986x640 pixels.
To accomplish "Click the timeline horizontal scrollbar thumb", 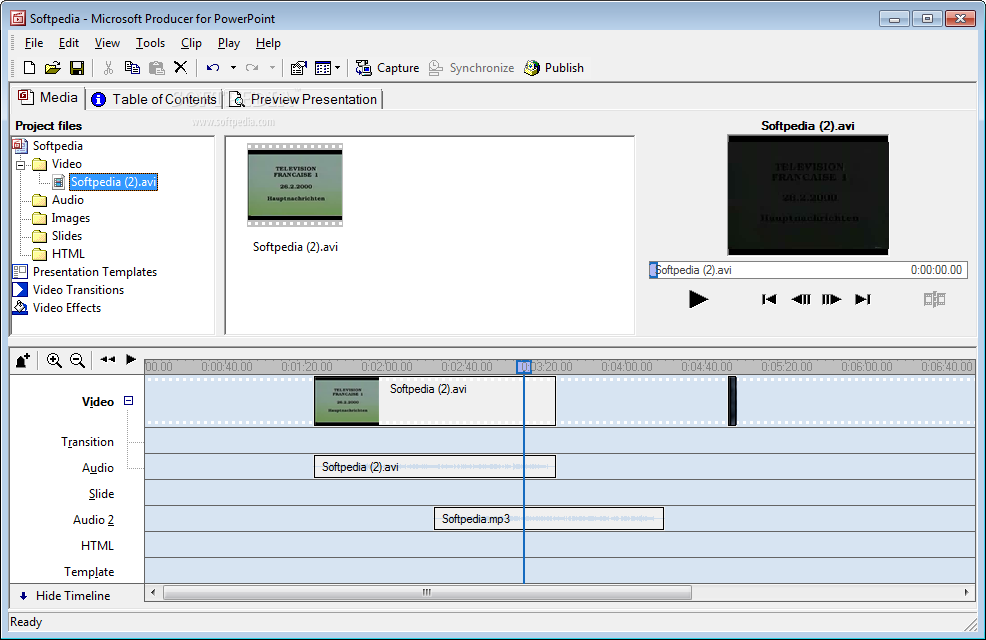I will coord(427,592).
